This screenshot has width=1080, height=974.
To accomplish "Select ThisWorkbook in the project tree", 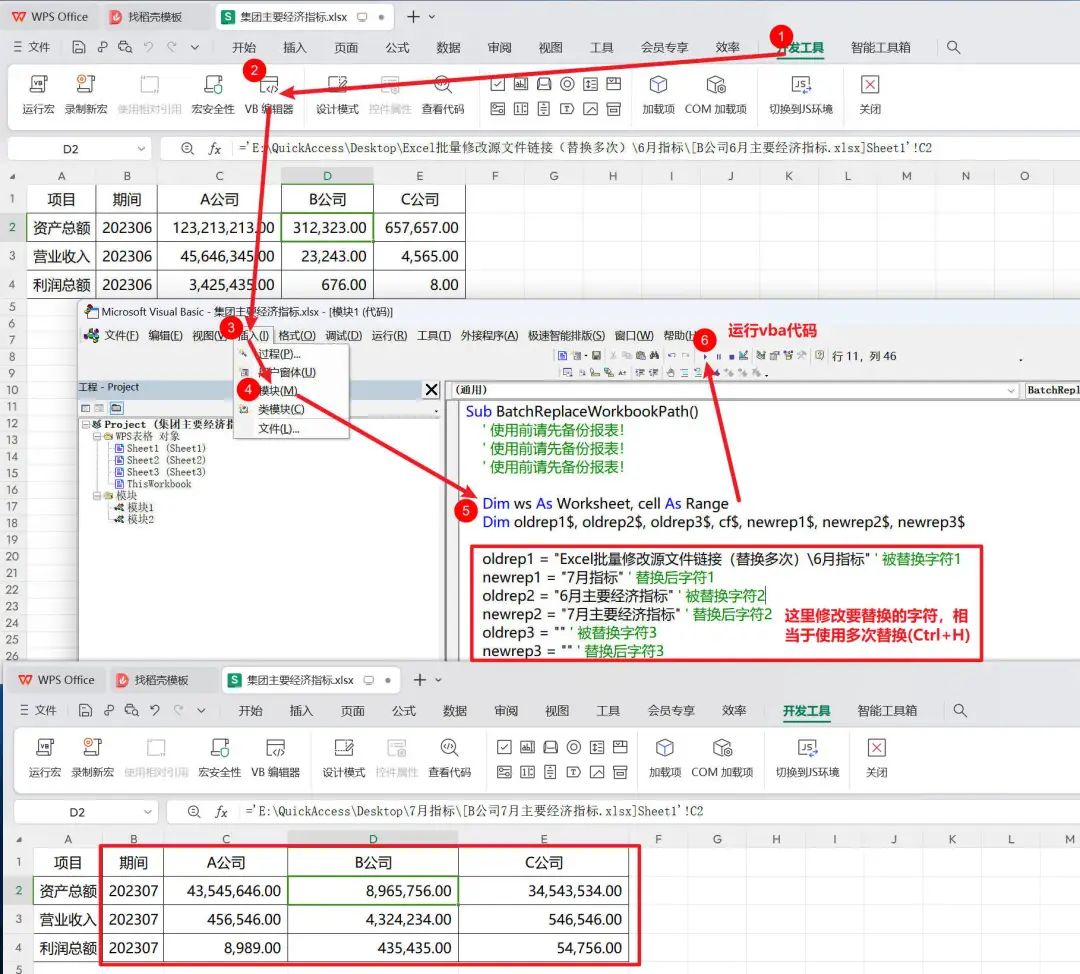I will click(x=158, y=484).
